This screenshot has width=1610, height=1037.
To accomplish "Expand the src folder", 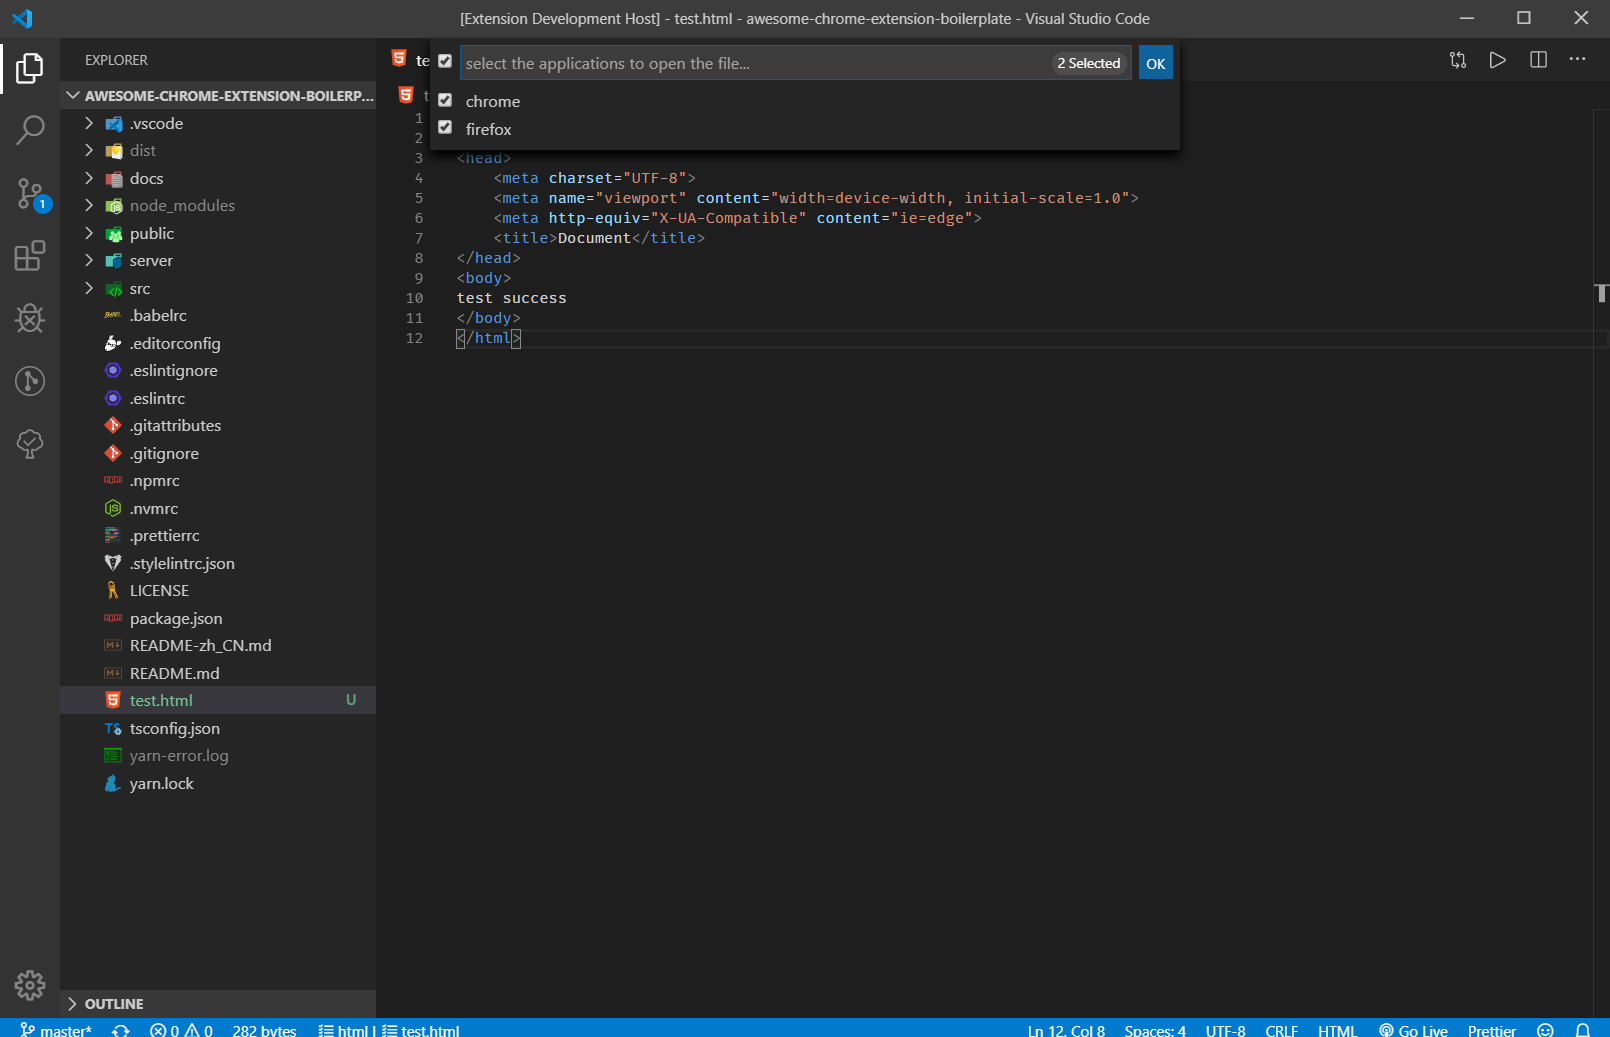I will click(x=218, y=288).
